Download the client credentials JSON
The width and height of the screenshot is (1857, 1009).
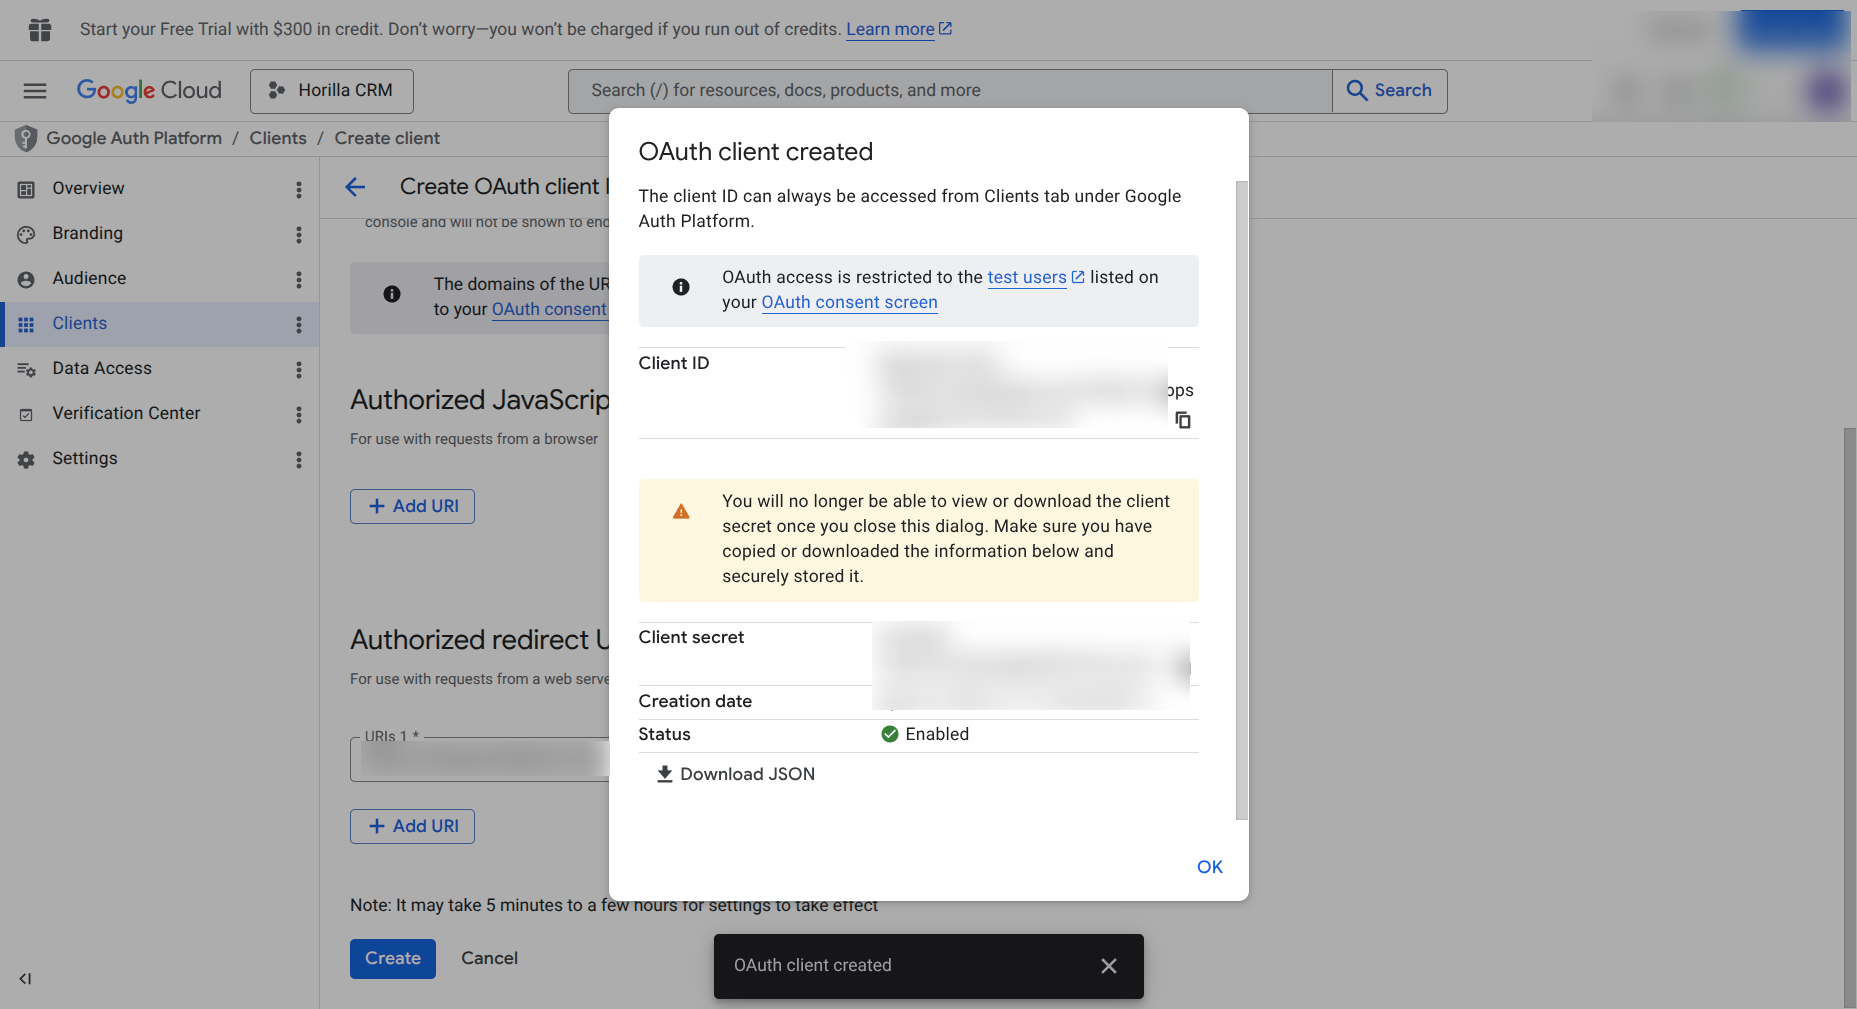tap(736, 774)
